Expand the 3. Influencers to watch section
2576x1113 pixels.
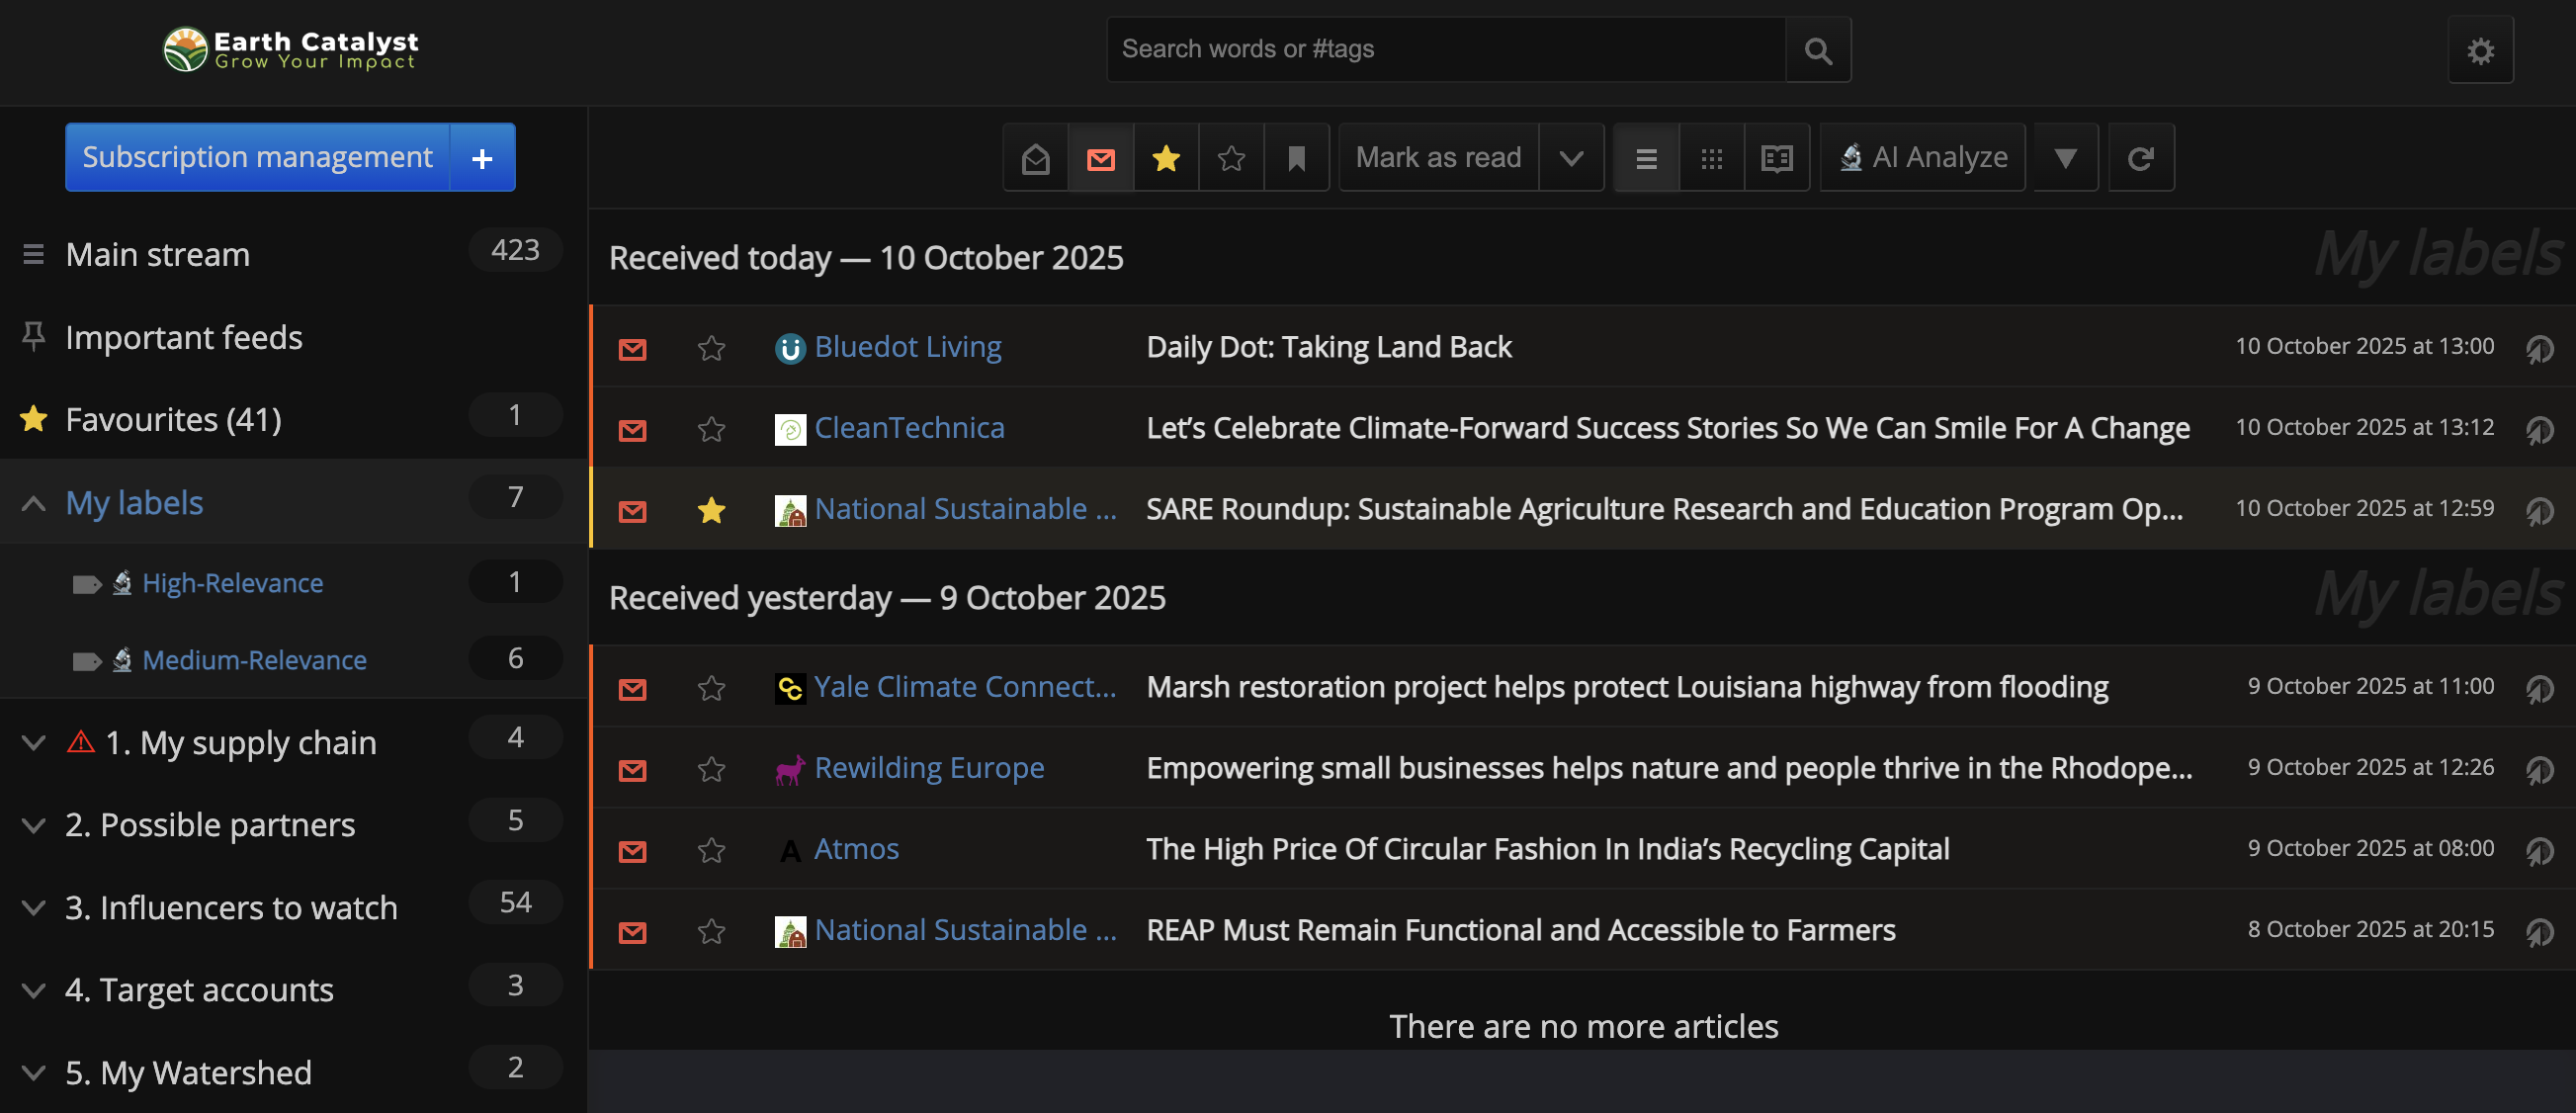click(x=33, y=907)
